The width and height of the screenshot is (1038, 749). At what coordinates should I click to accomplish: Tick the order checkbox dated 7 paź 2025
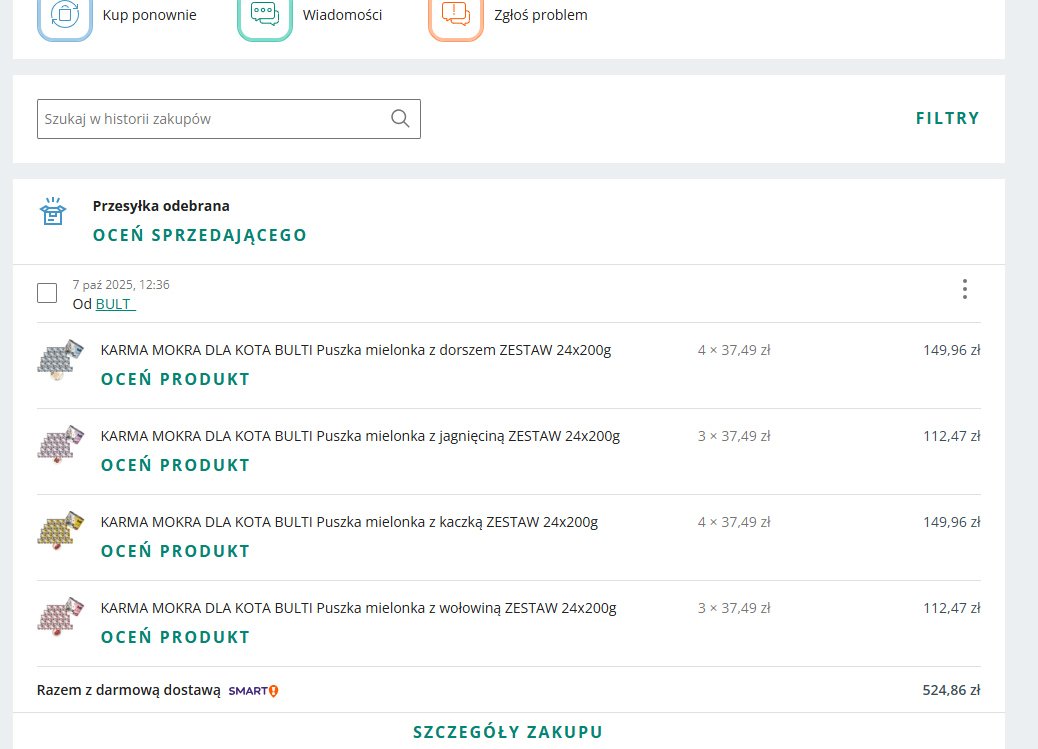(47, 293)
